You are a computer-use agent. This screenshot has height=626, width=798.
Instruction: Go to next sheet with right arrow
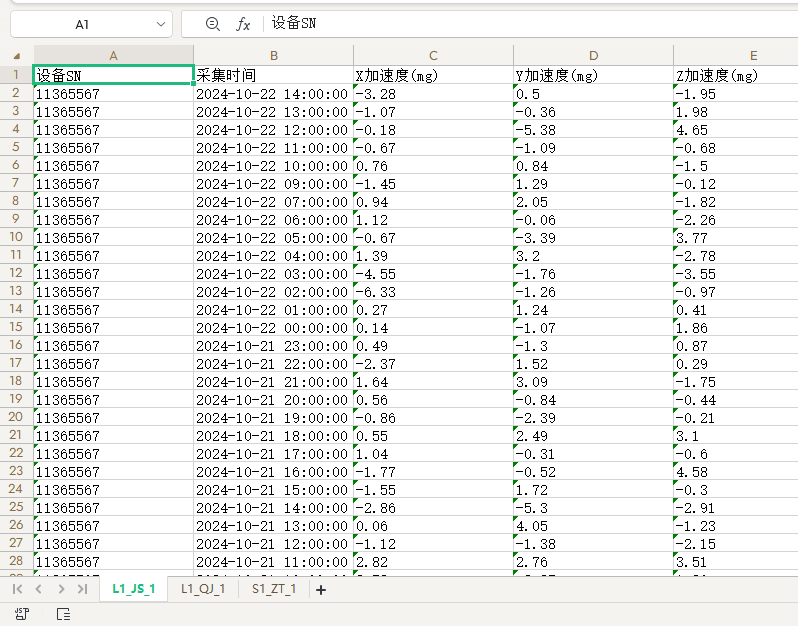[60, 590]
